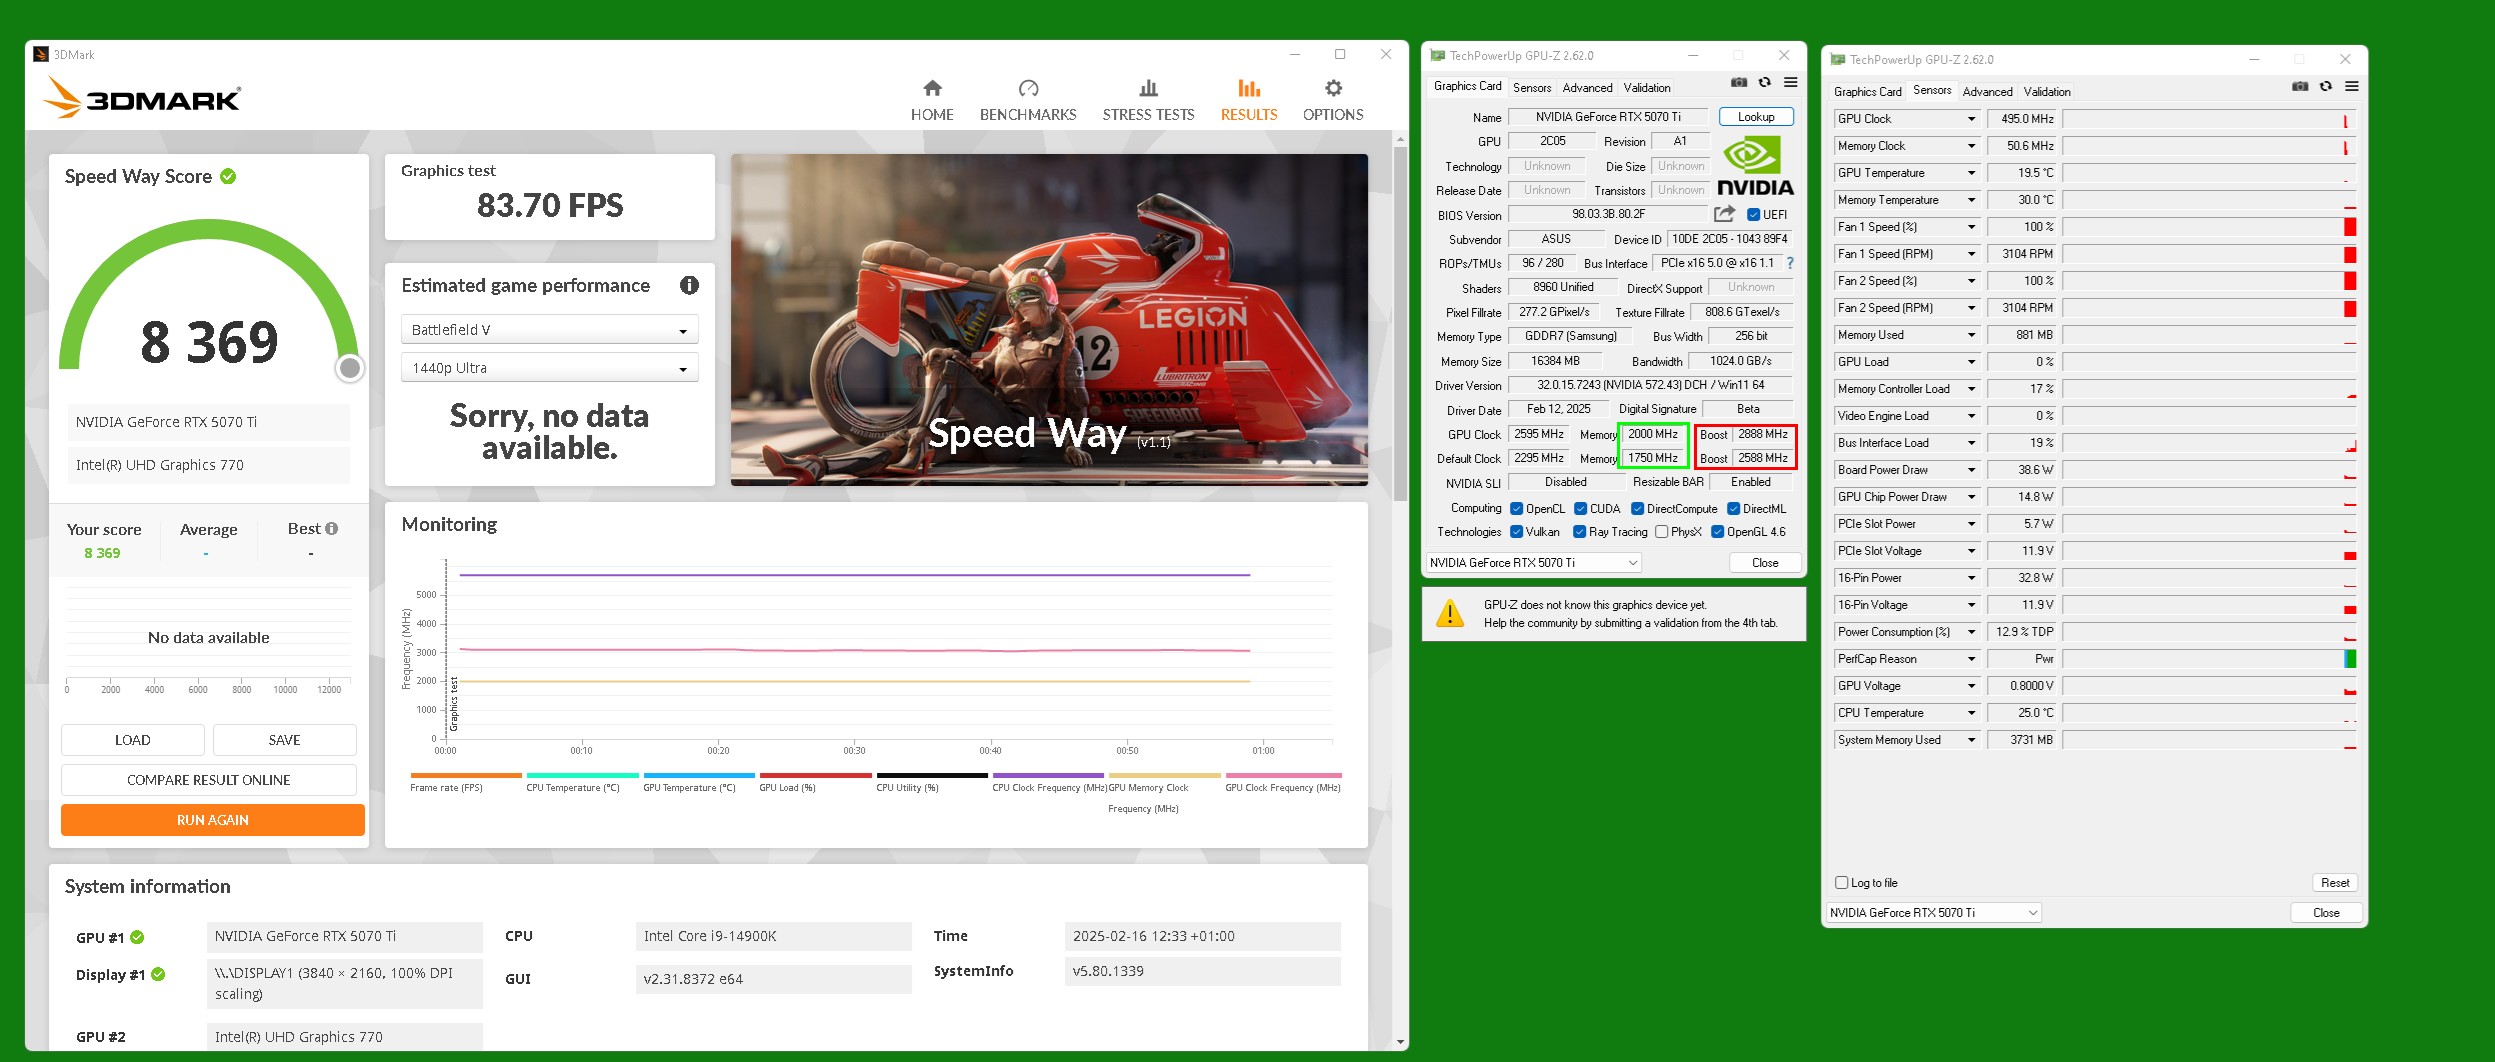Viewport: 2495px width, 1062px height.
Task: Open the 1440p Ultra resolution dropdown
Action: tap(549, 368)
